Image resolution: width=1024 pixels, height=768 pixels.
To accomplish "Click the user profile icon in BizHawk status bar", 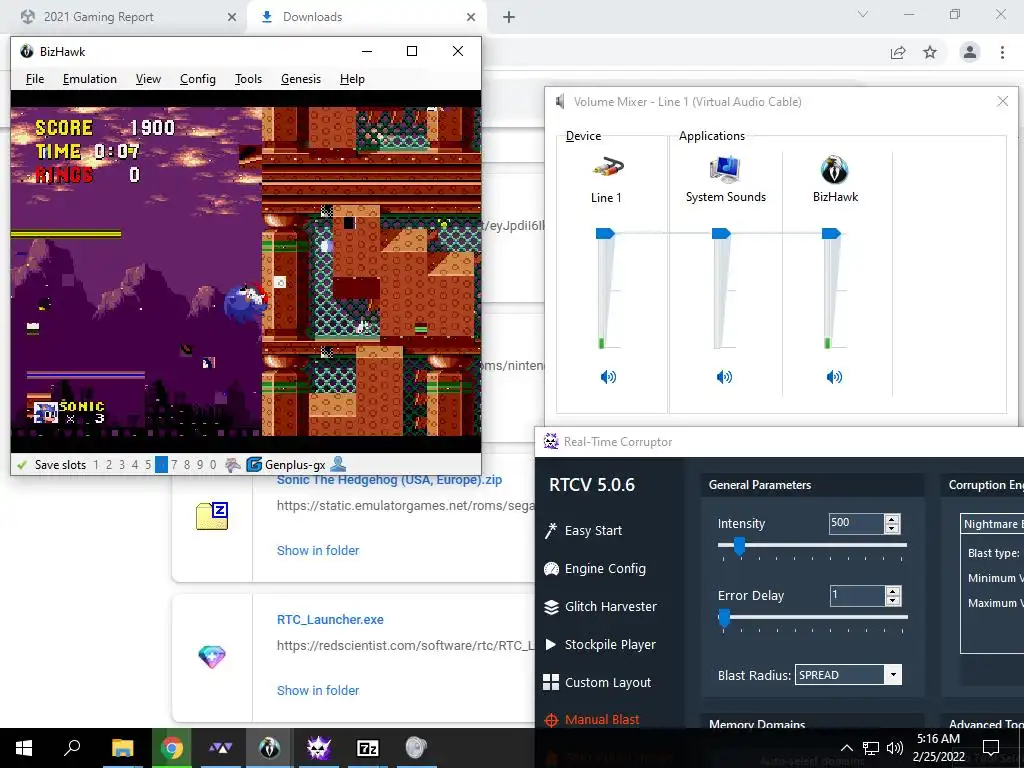I will click(x=338, y=465).
